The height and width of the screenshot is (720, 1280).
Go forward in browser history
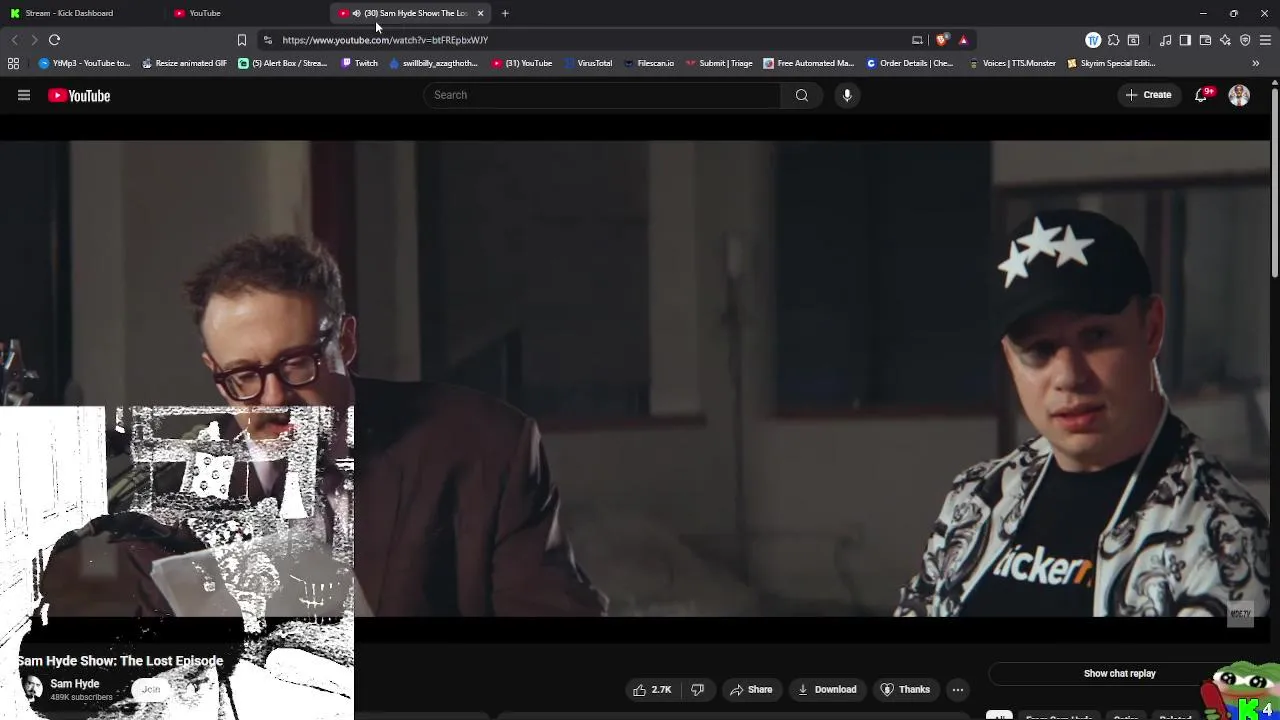34,40
